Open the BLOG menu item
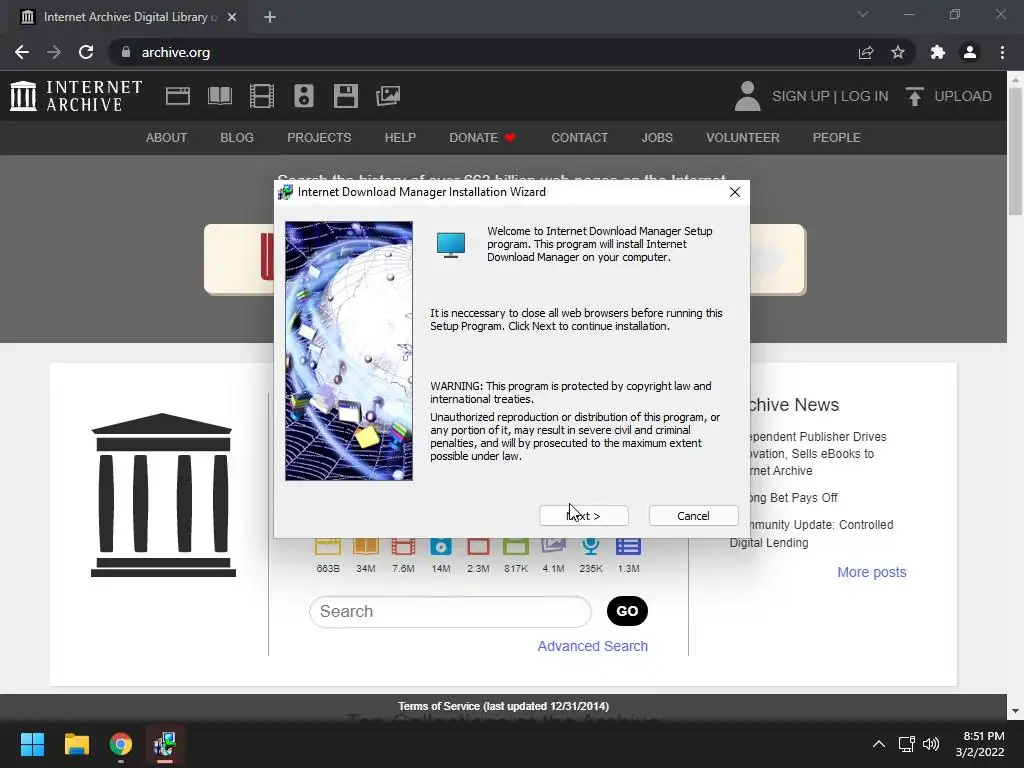This screenshot has height=768, width=1024. [x=237, y=138]
